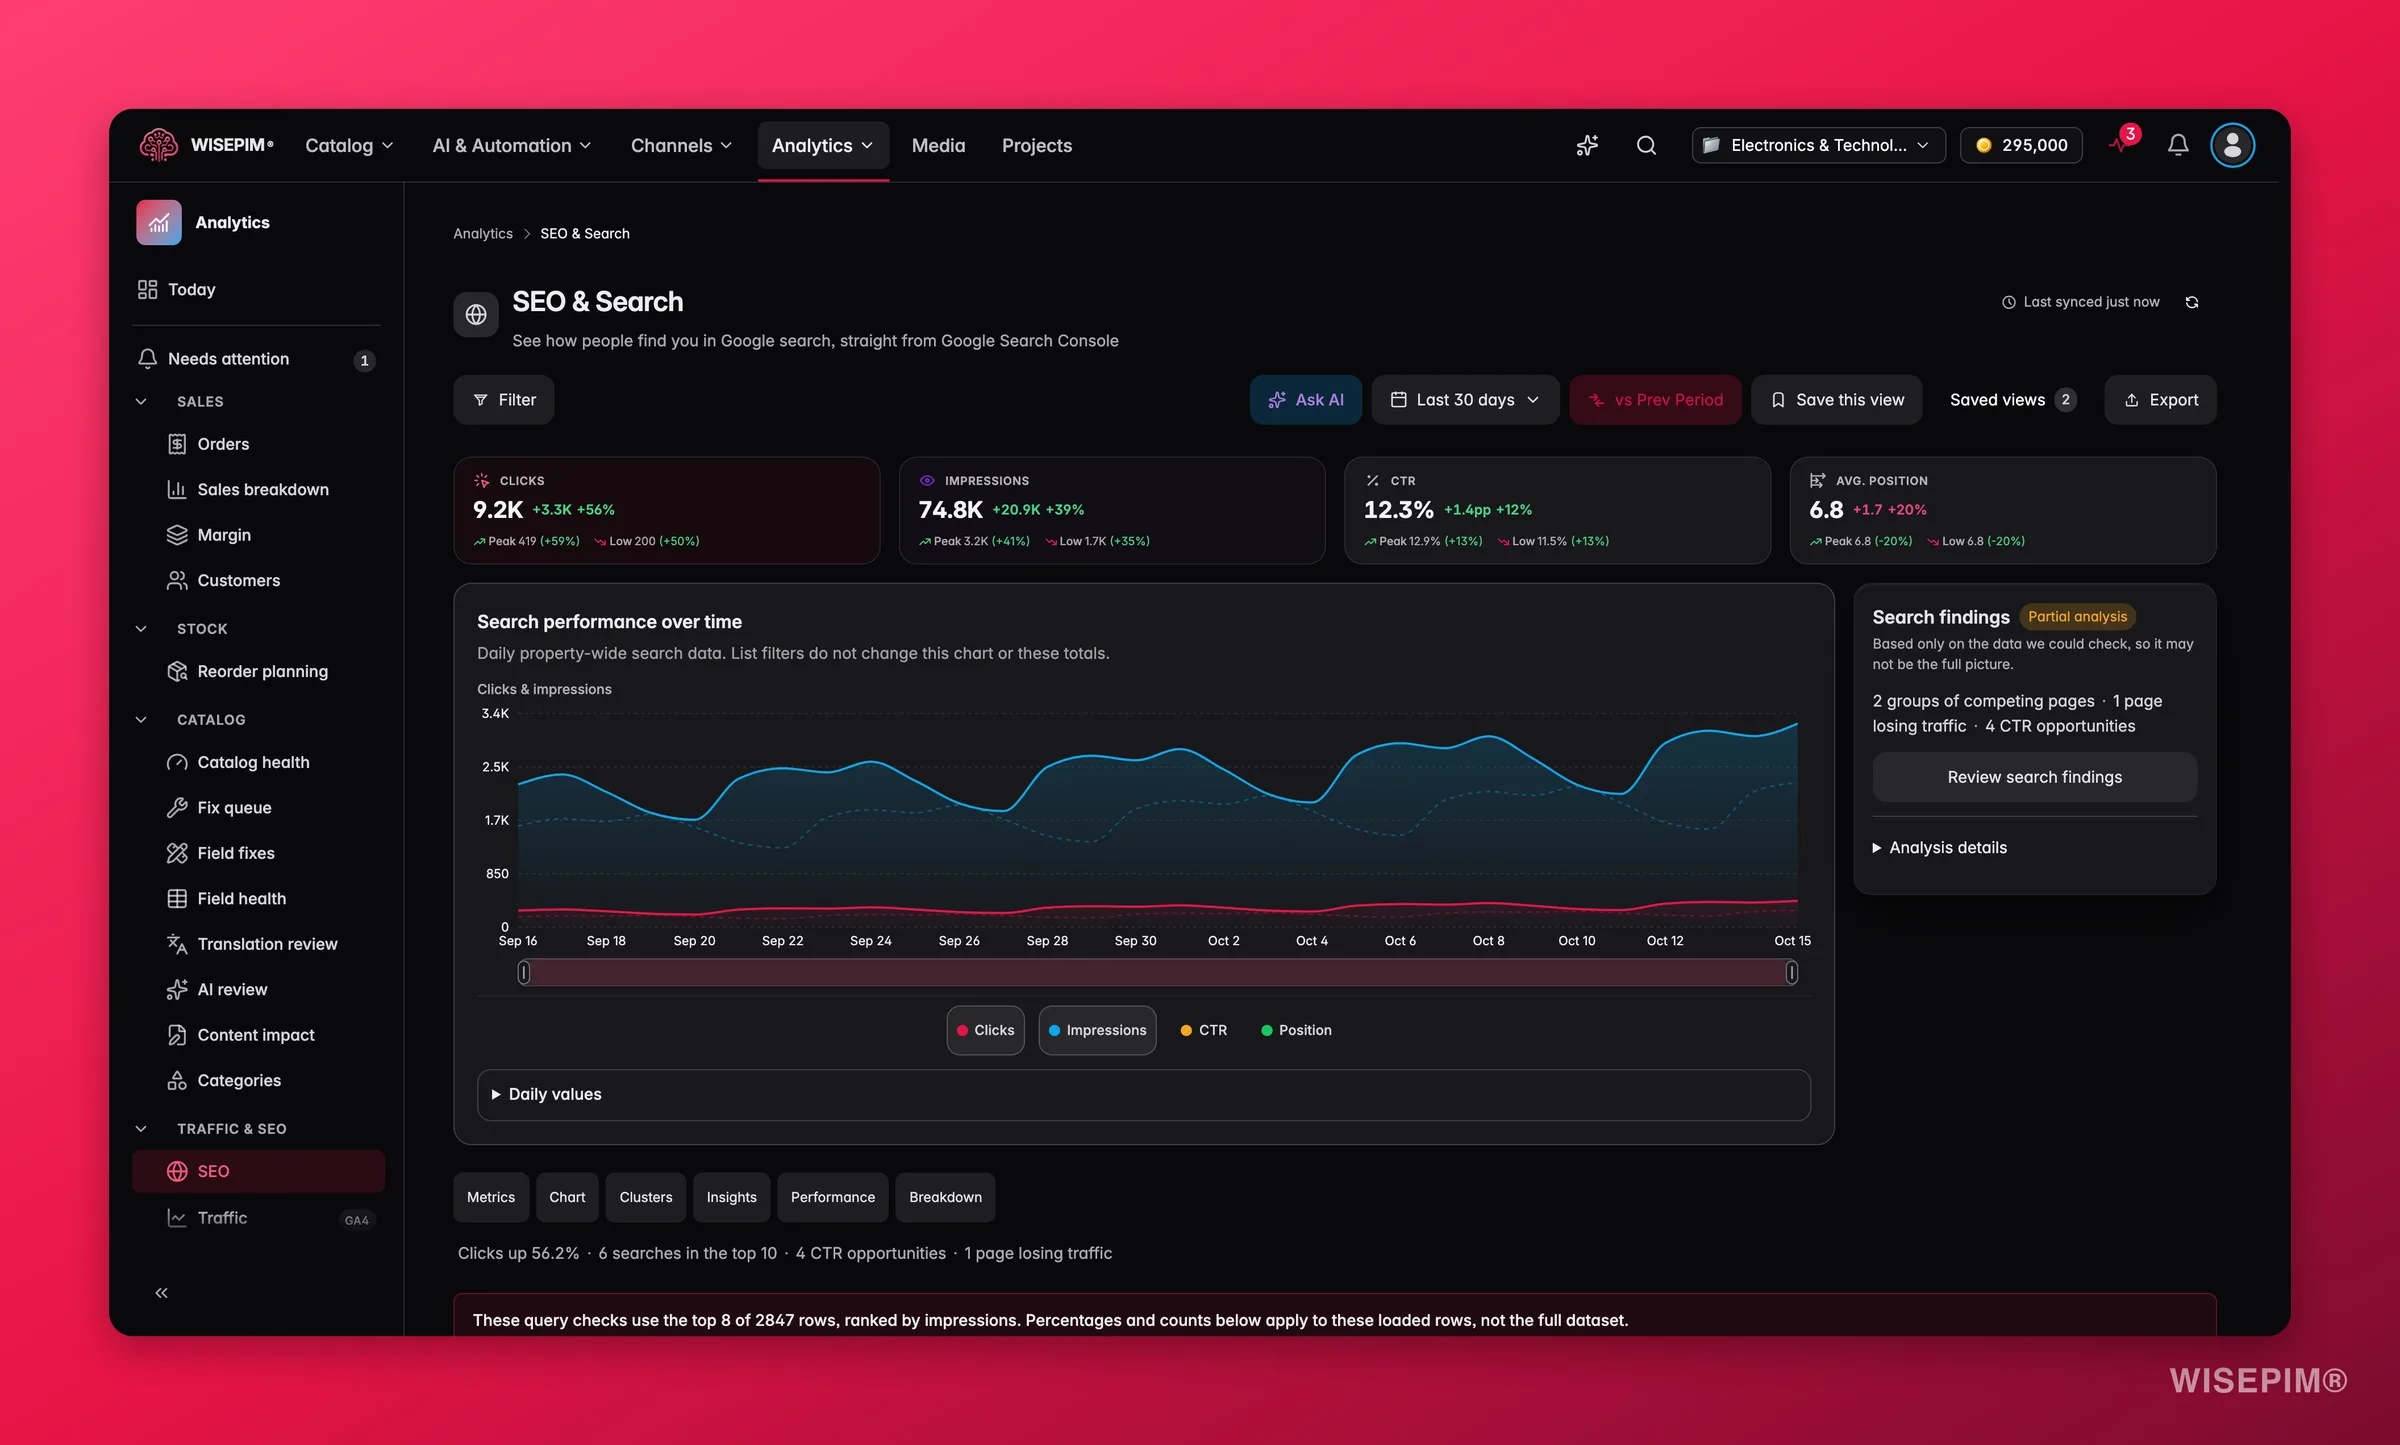Click the WISEPIM brain logo icon
The height and width of the screenshot is (1445, 2400).
pos(158,145)
